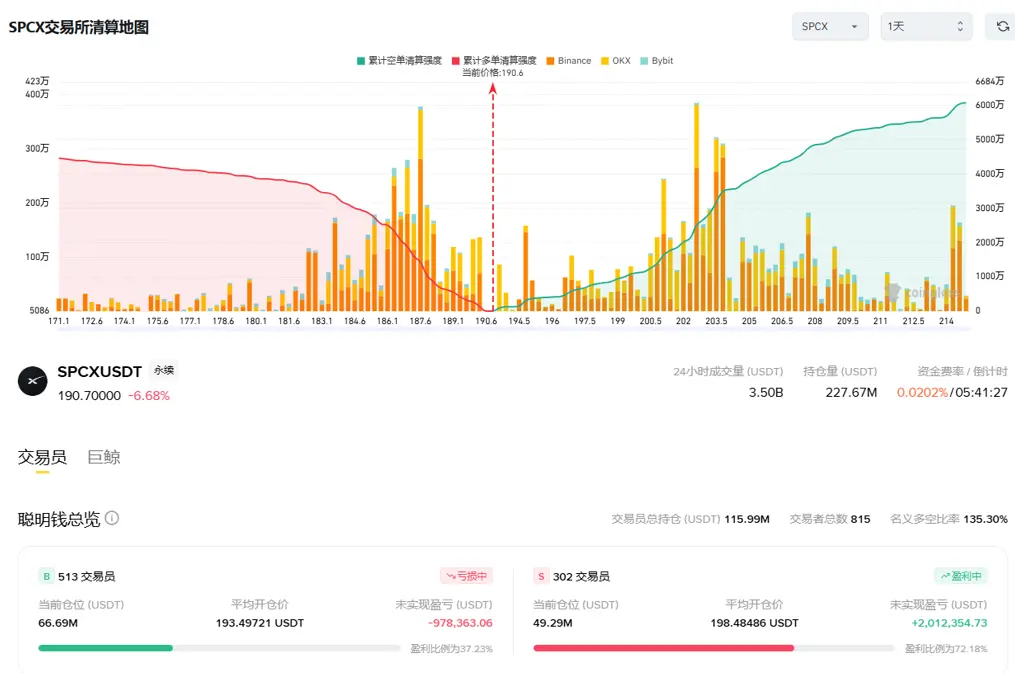This screenshot has height=673, width=1015.
Task: Click the short average price 198.48486 USDT
Action: pyautogui.click(x=754, y=623)
